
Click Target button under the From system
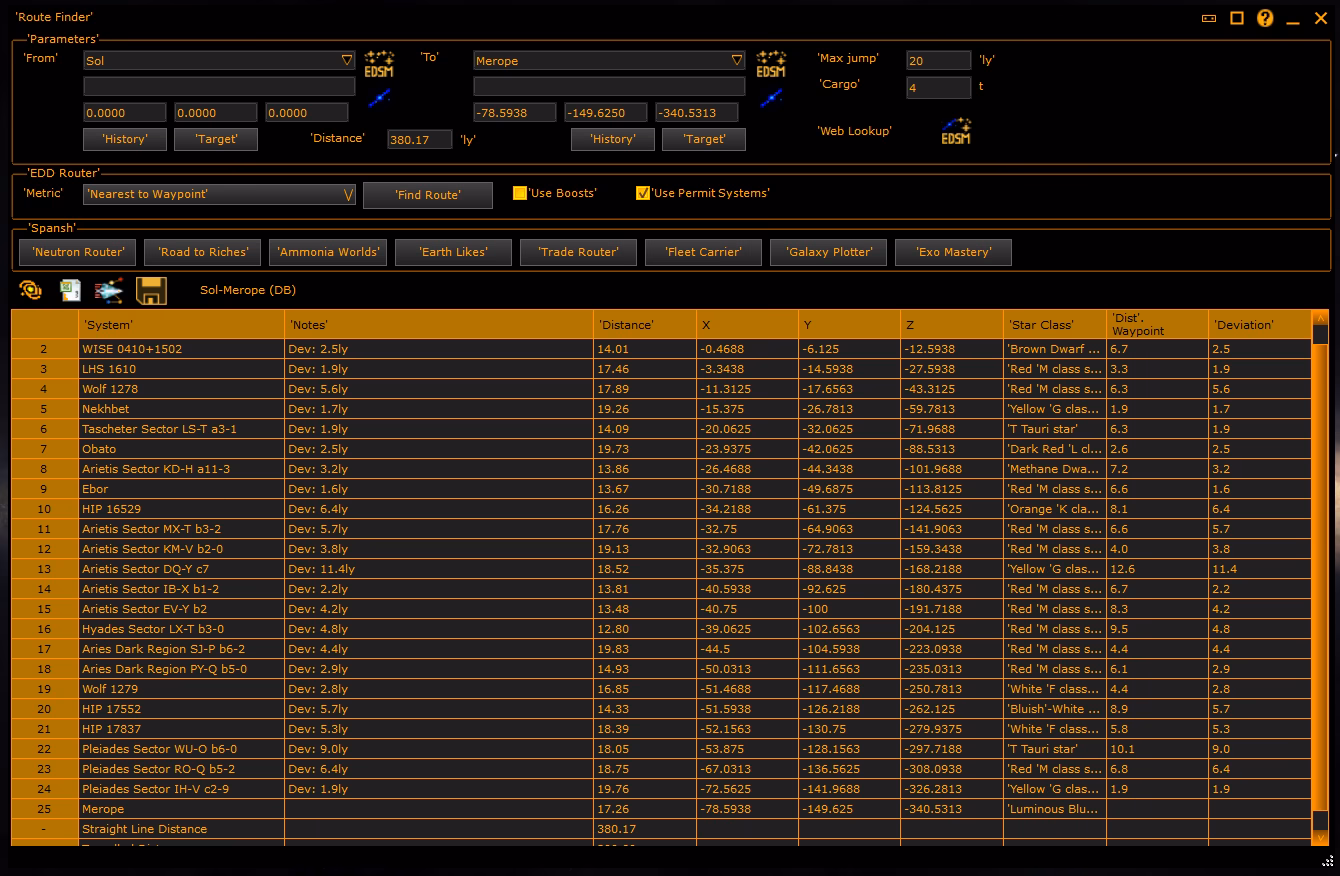tap(216, 139)
